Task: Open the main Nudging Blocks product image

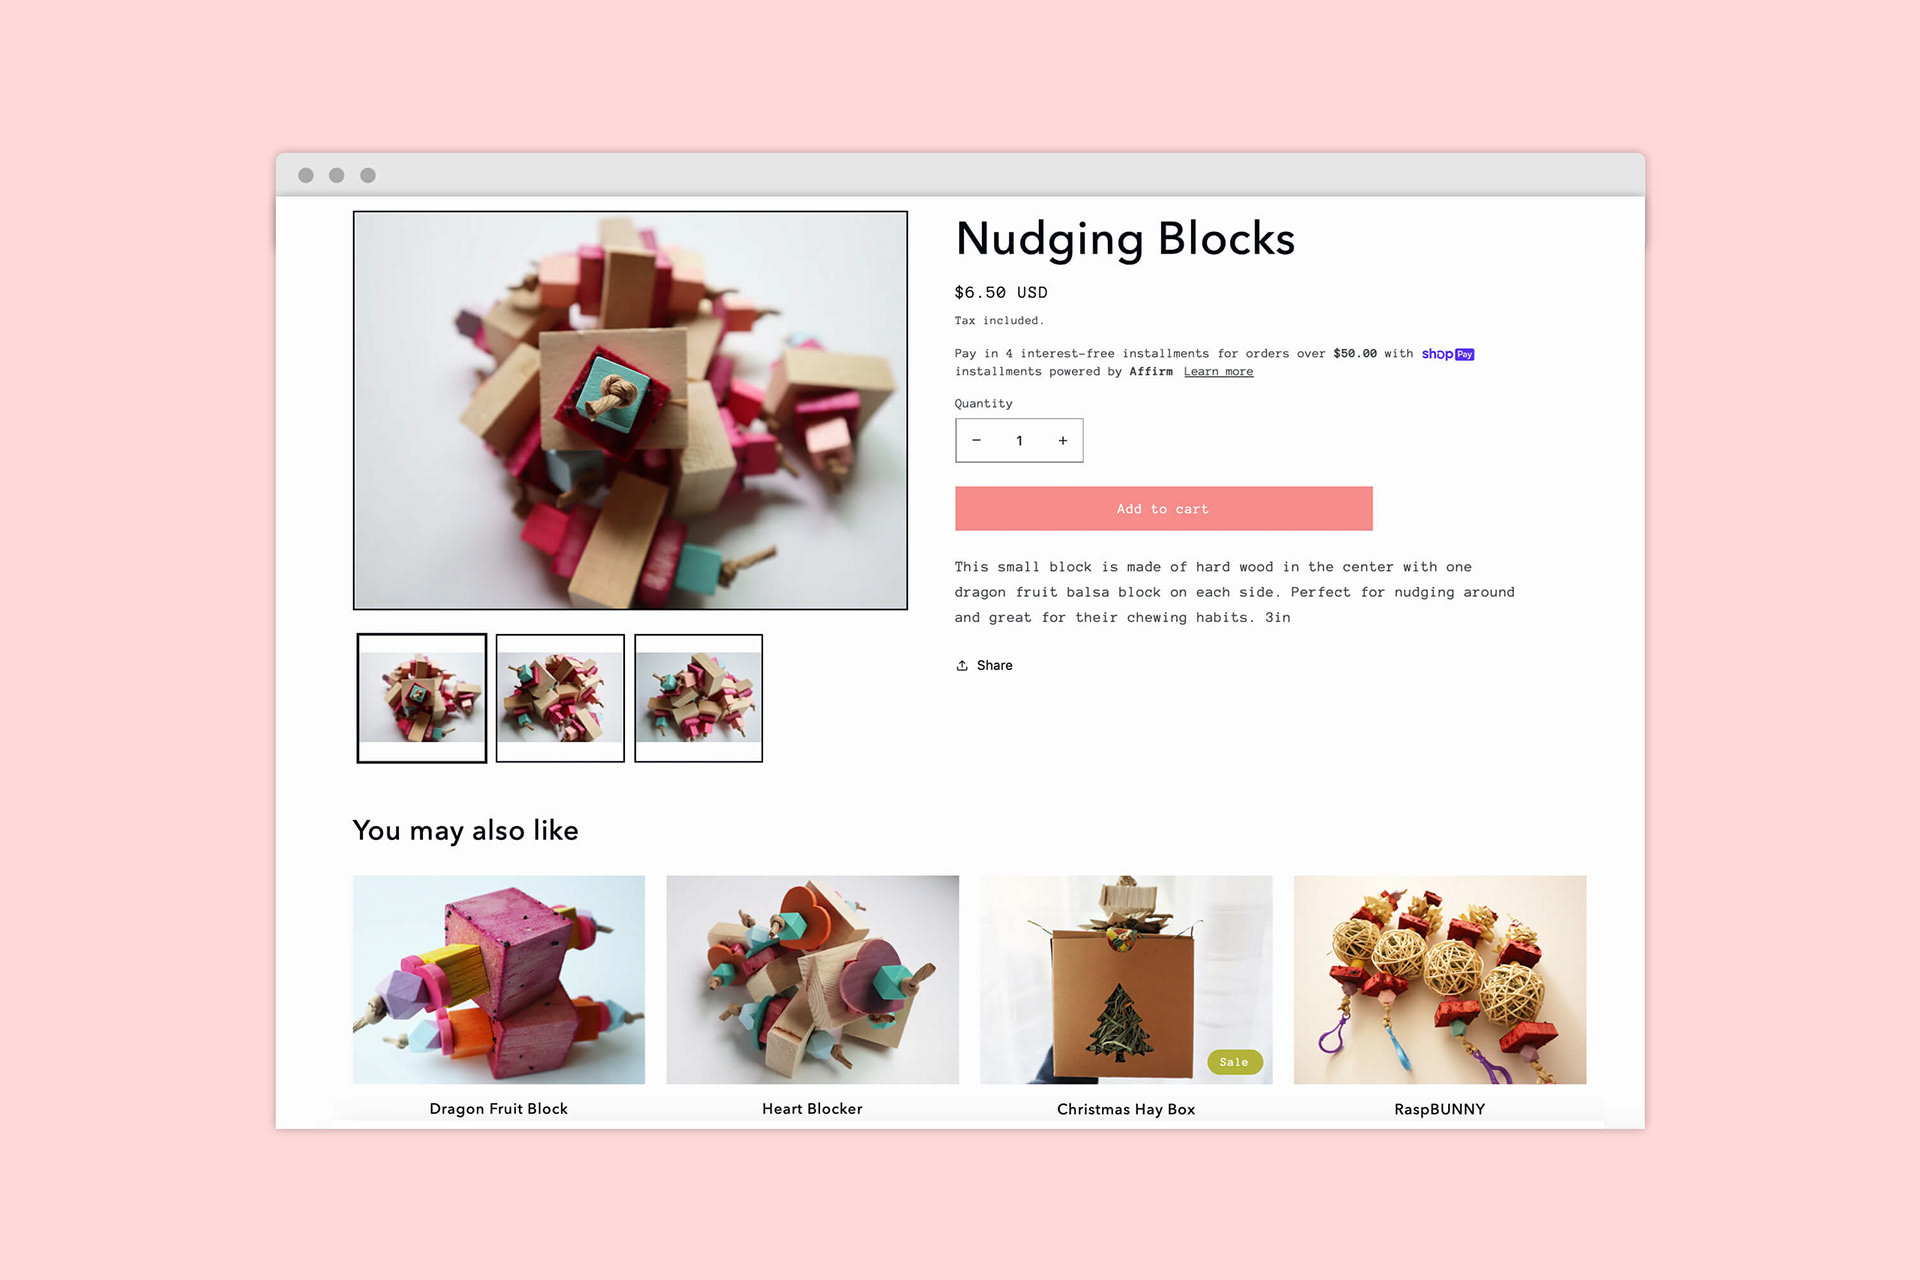Action: tap(630, 410)
